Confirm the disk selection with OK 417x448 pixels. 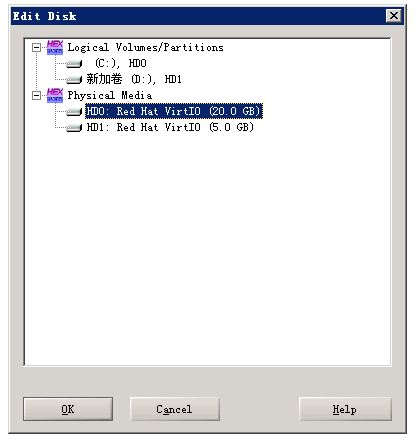click(x=68, y=409)
